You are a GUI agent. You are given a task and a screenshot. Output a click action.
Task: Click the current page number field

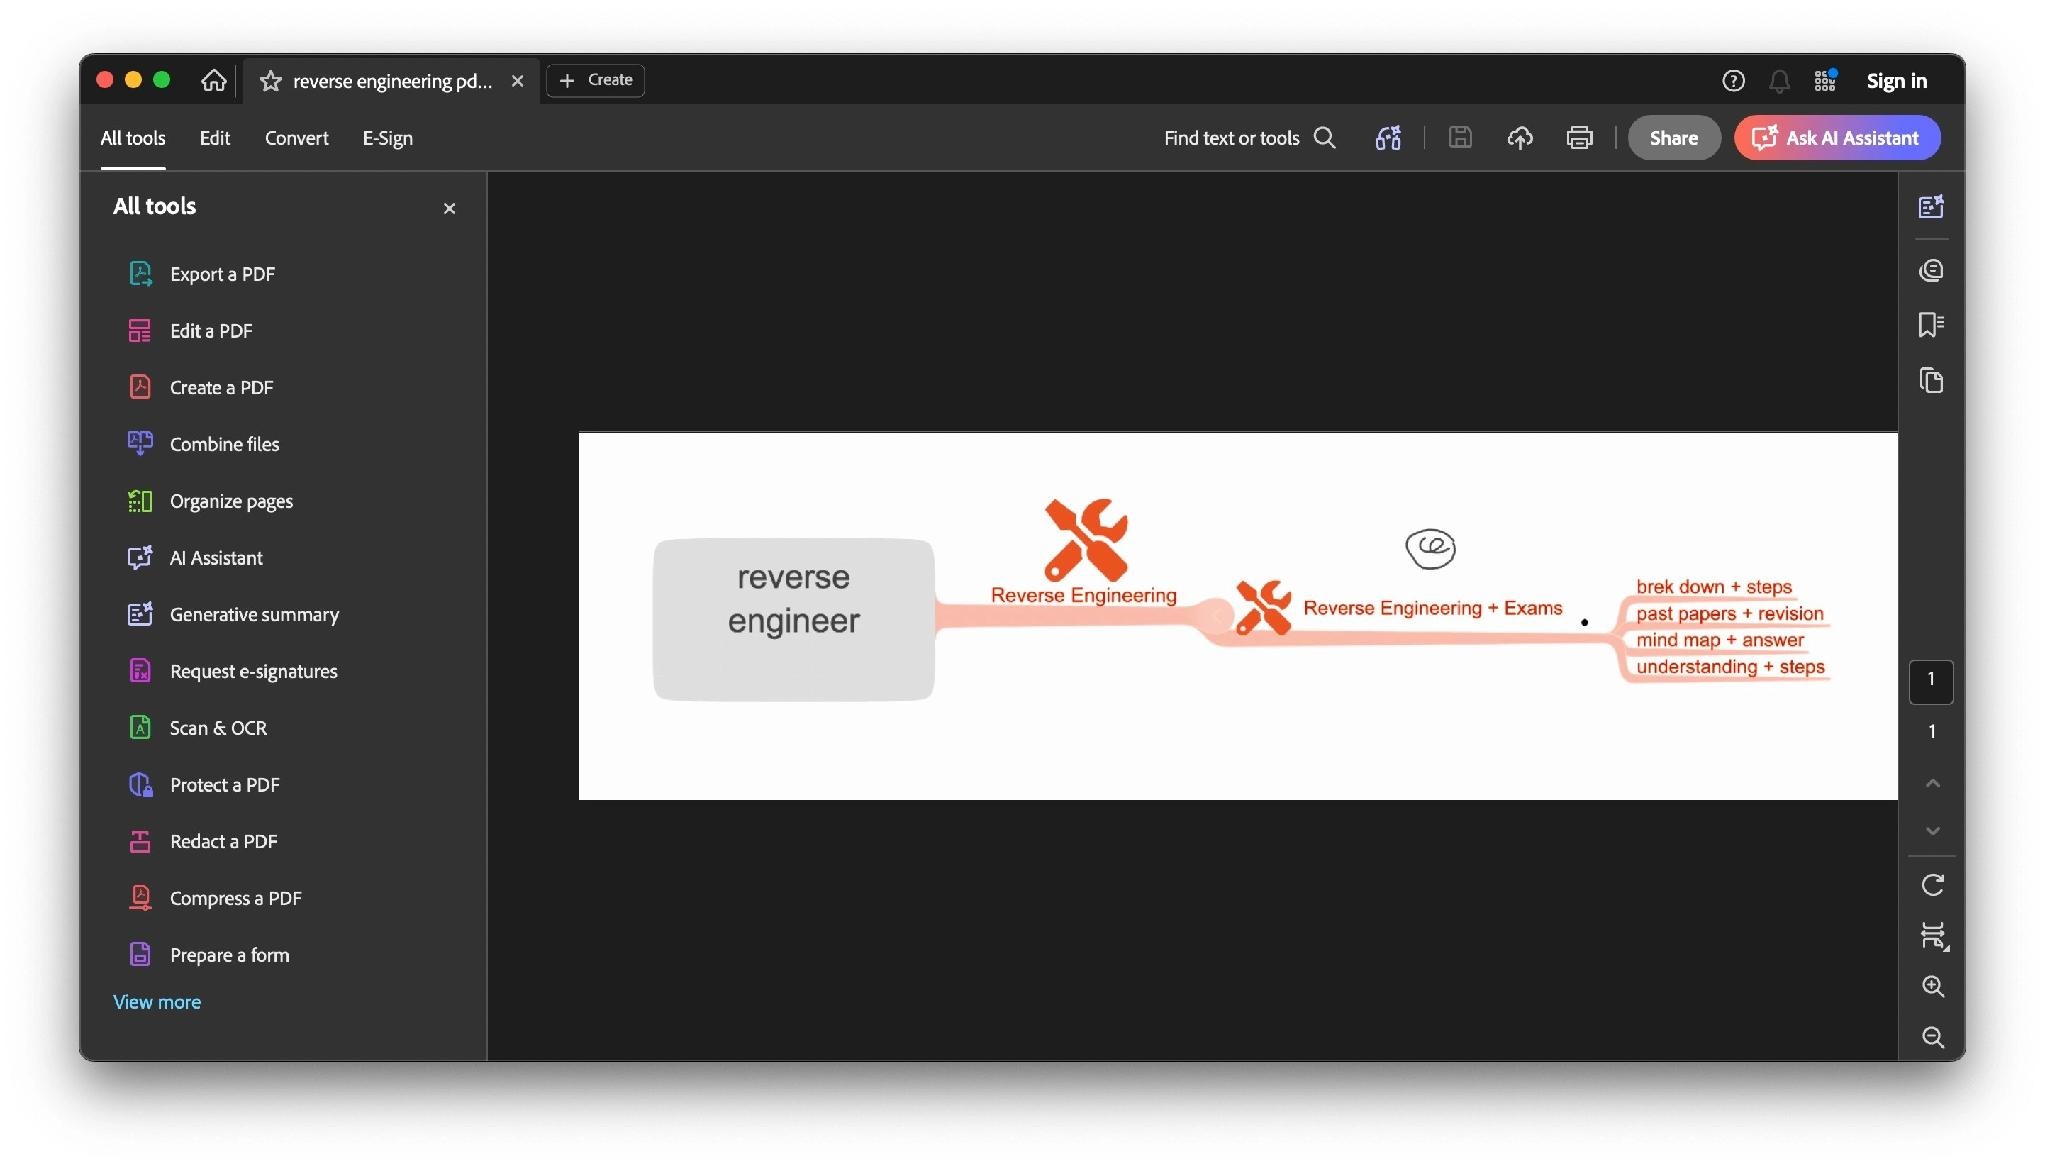point(1930,681)
